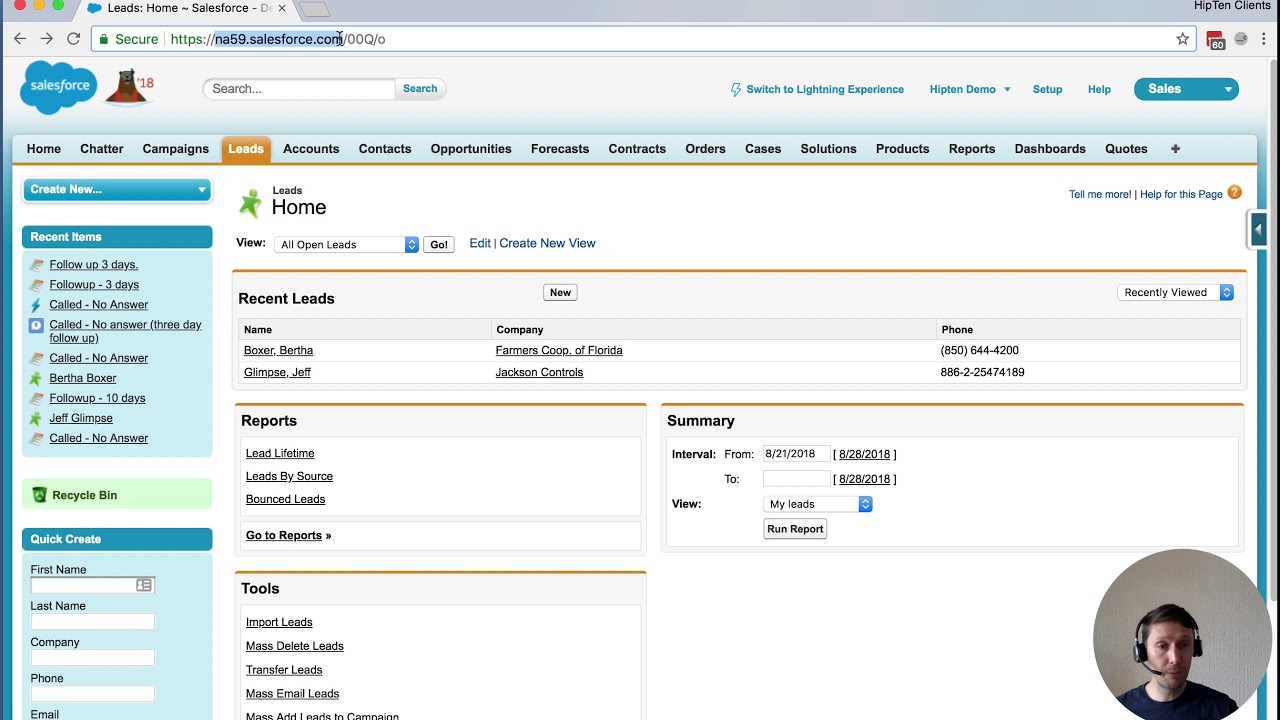Click the green Leads Home icon
The width and height of the screenshot is (1280, 720).
(x=250, y=203)
